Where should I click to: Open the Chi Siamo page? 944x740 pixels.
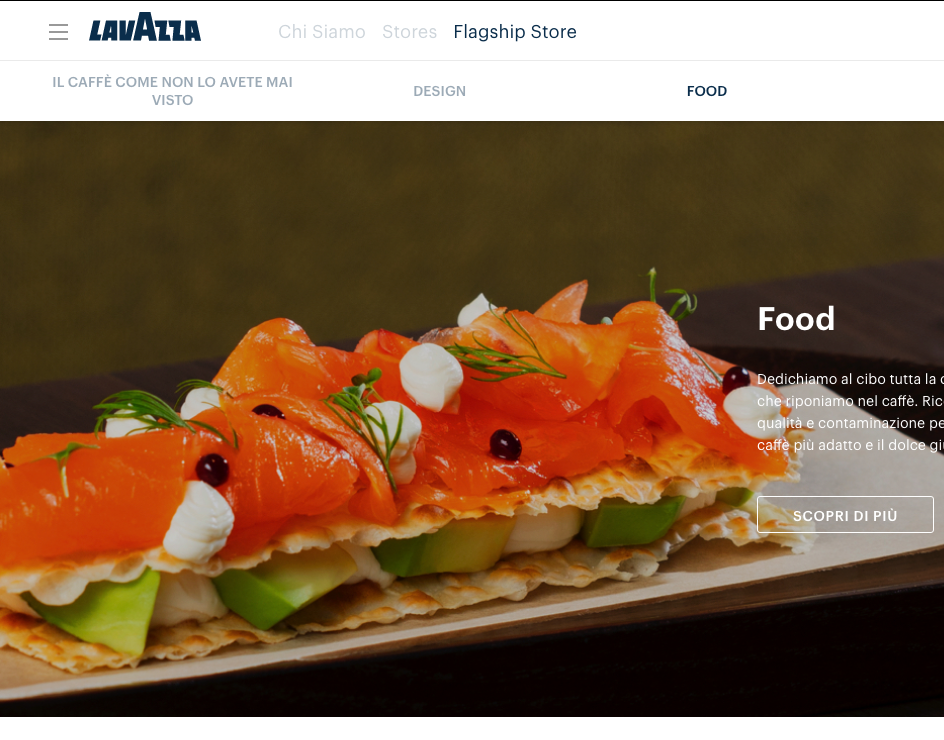[x=321, y=31]
